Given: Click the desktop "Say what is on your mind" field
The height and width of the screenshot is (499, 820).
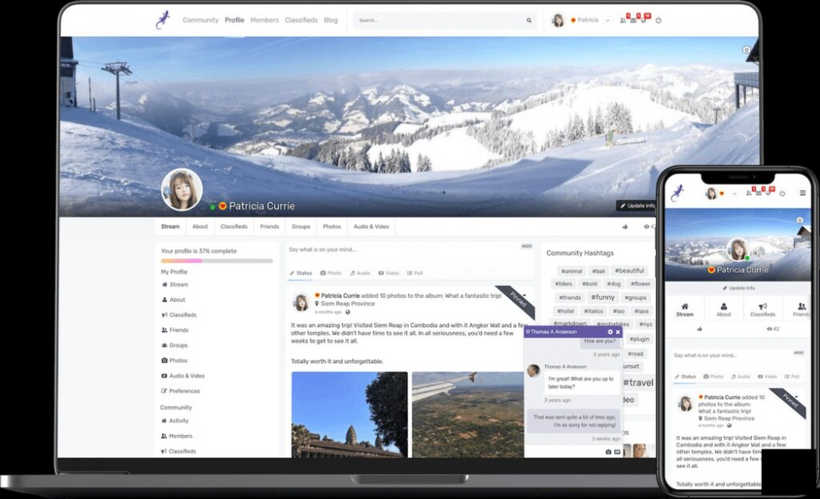Looking at the screenshot, I should click(400, 250).
